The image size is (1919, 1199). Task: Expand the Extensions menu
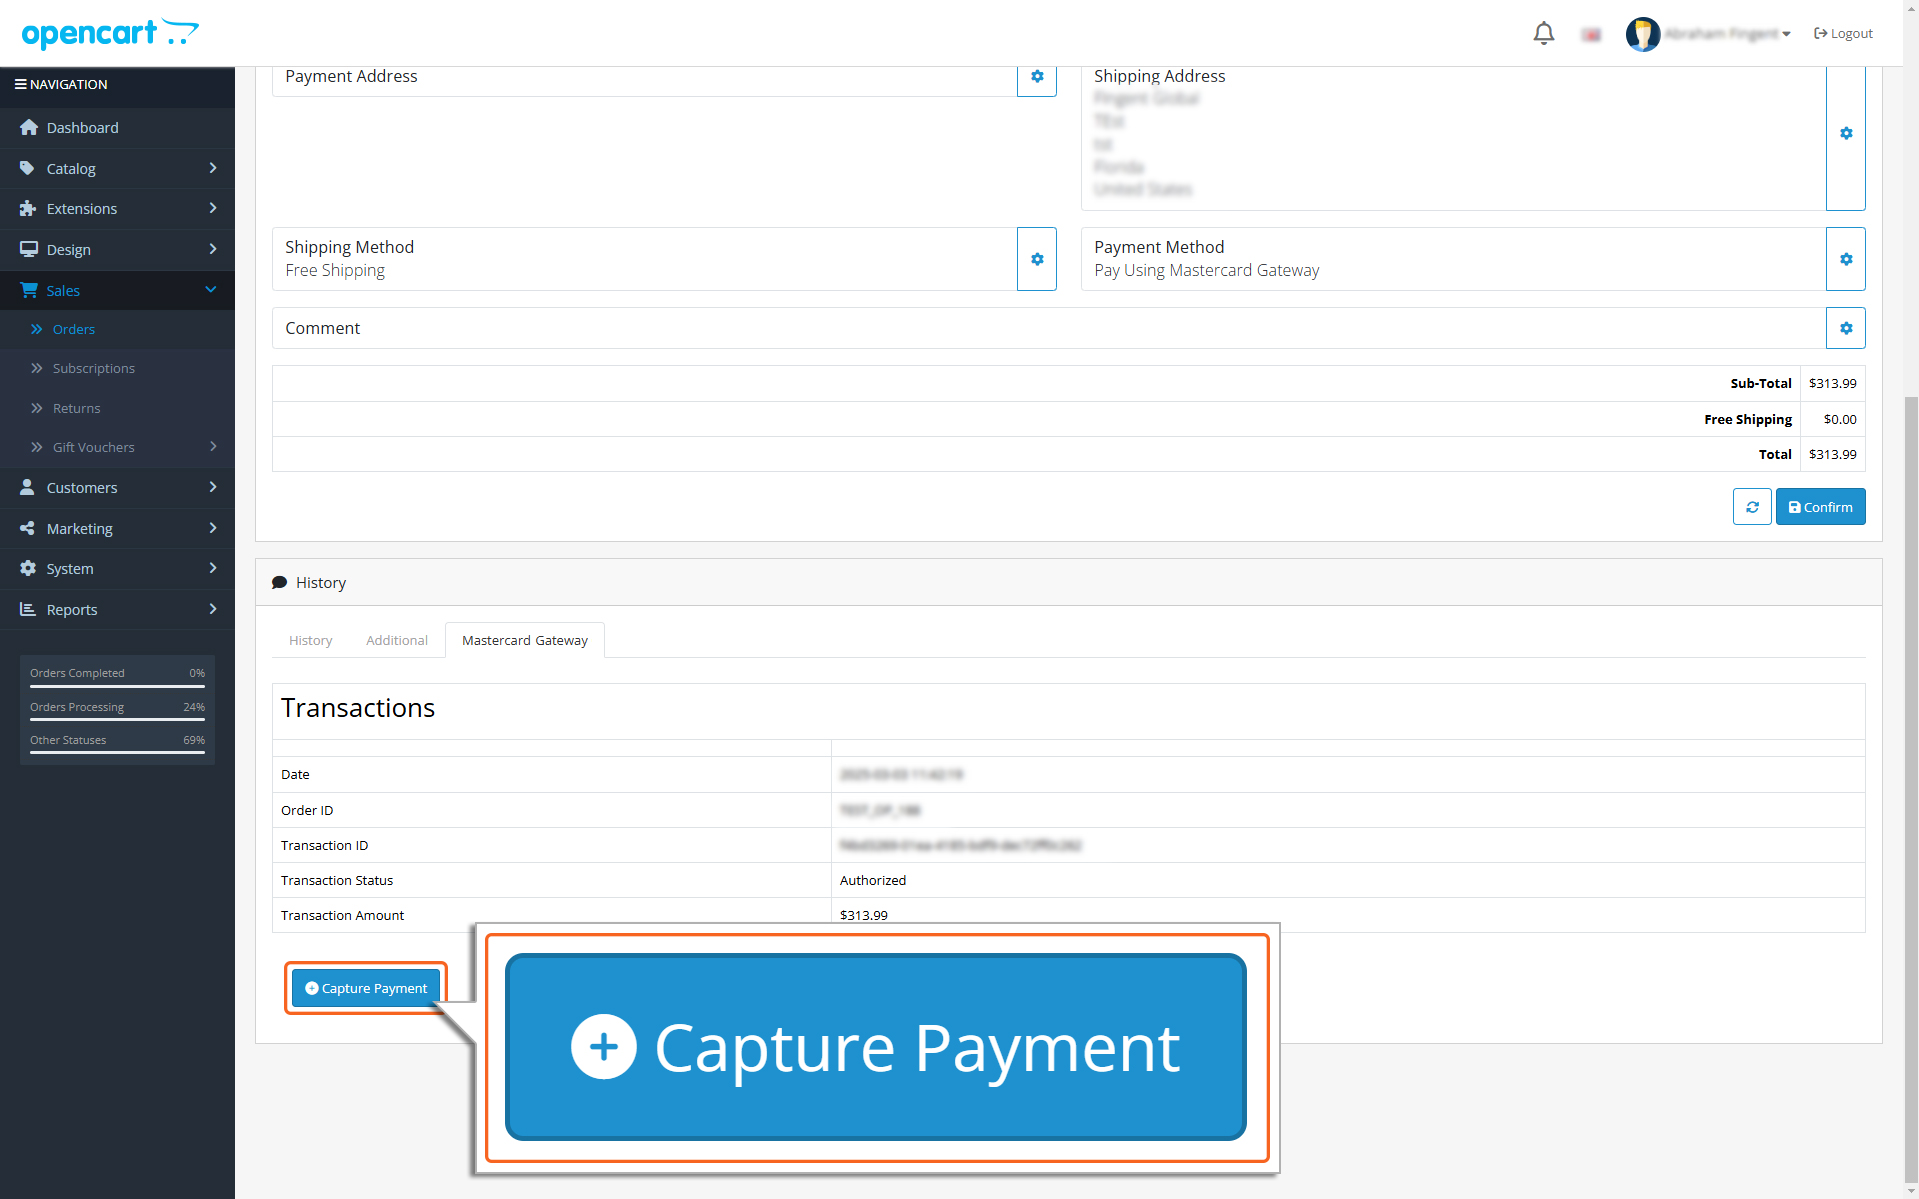point(117,209)
